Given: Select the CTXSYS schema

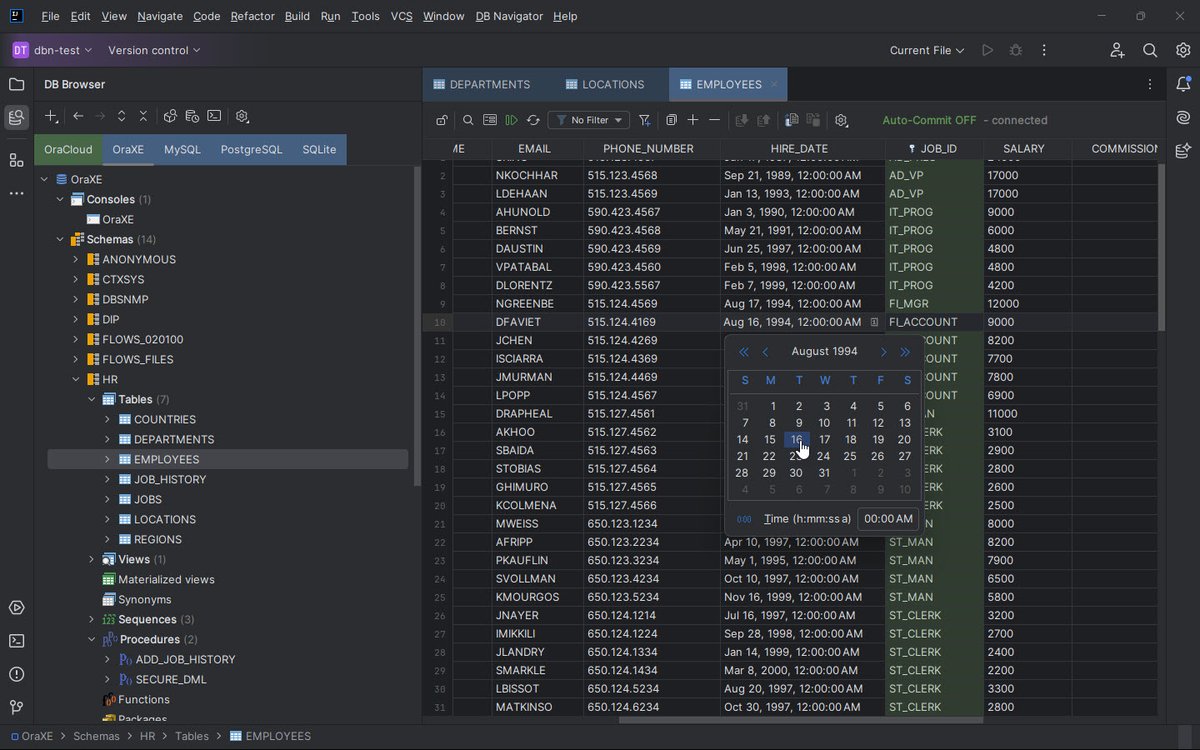Looking at the screenshot, I should pos(123,279).
